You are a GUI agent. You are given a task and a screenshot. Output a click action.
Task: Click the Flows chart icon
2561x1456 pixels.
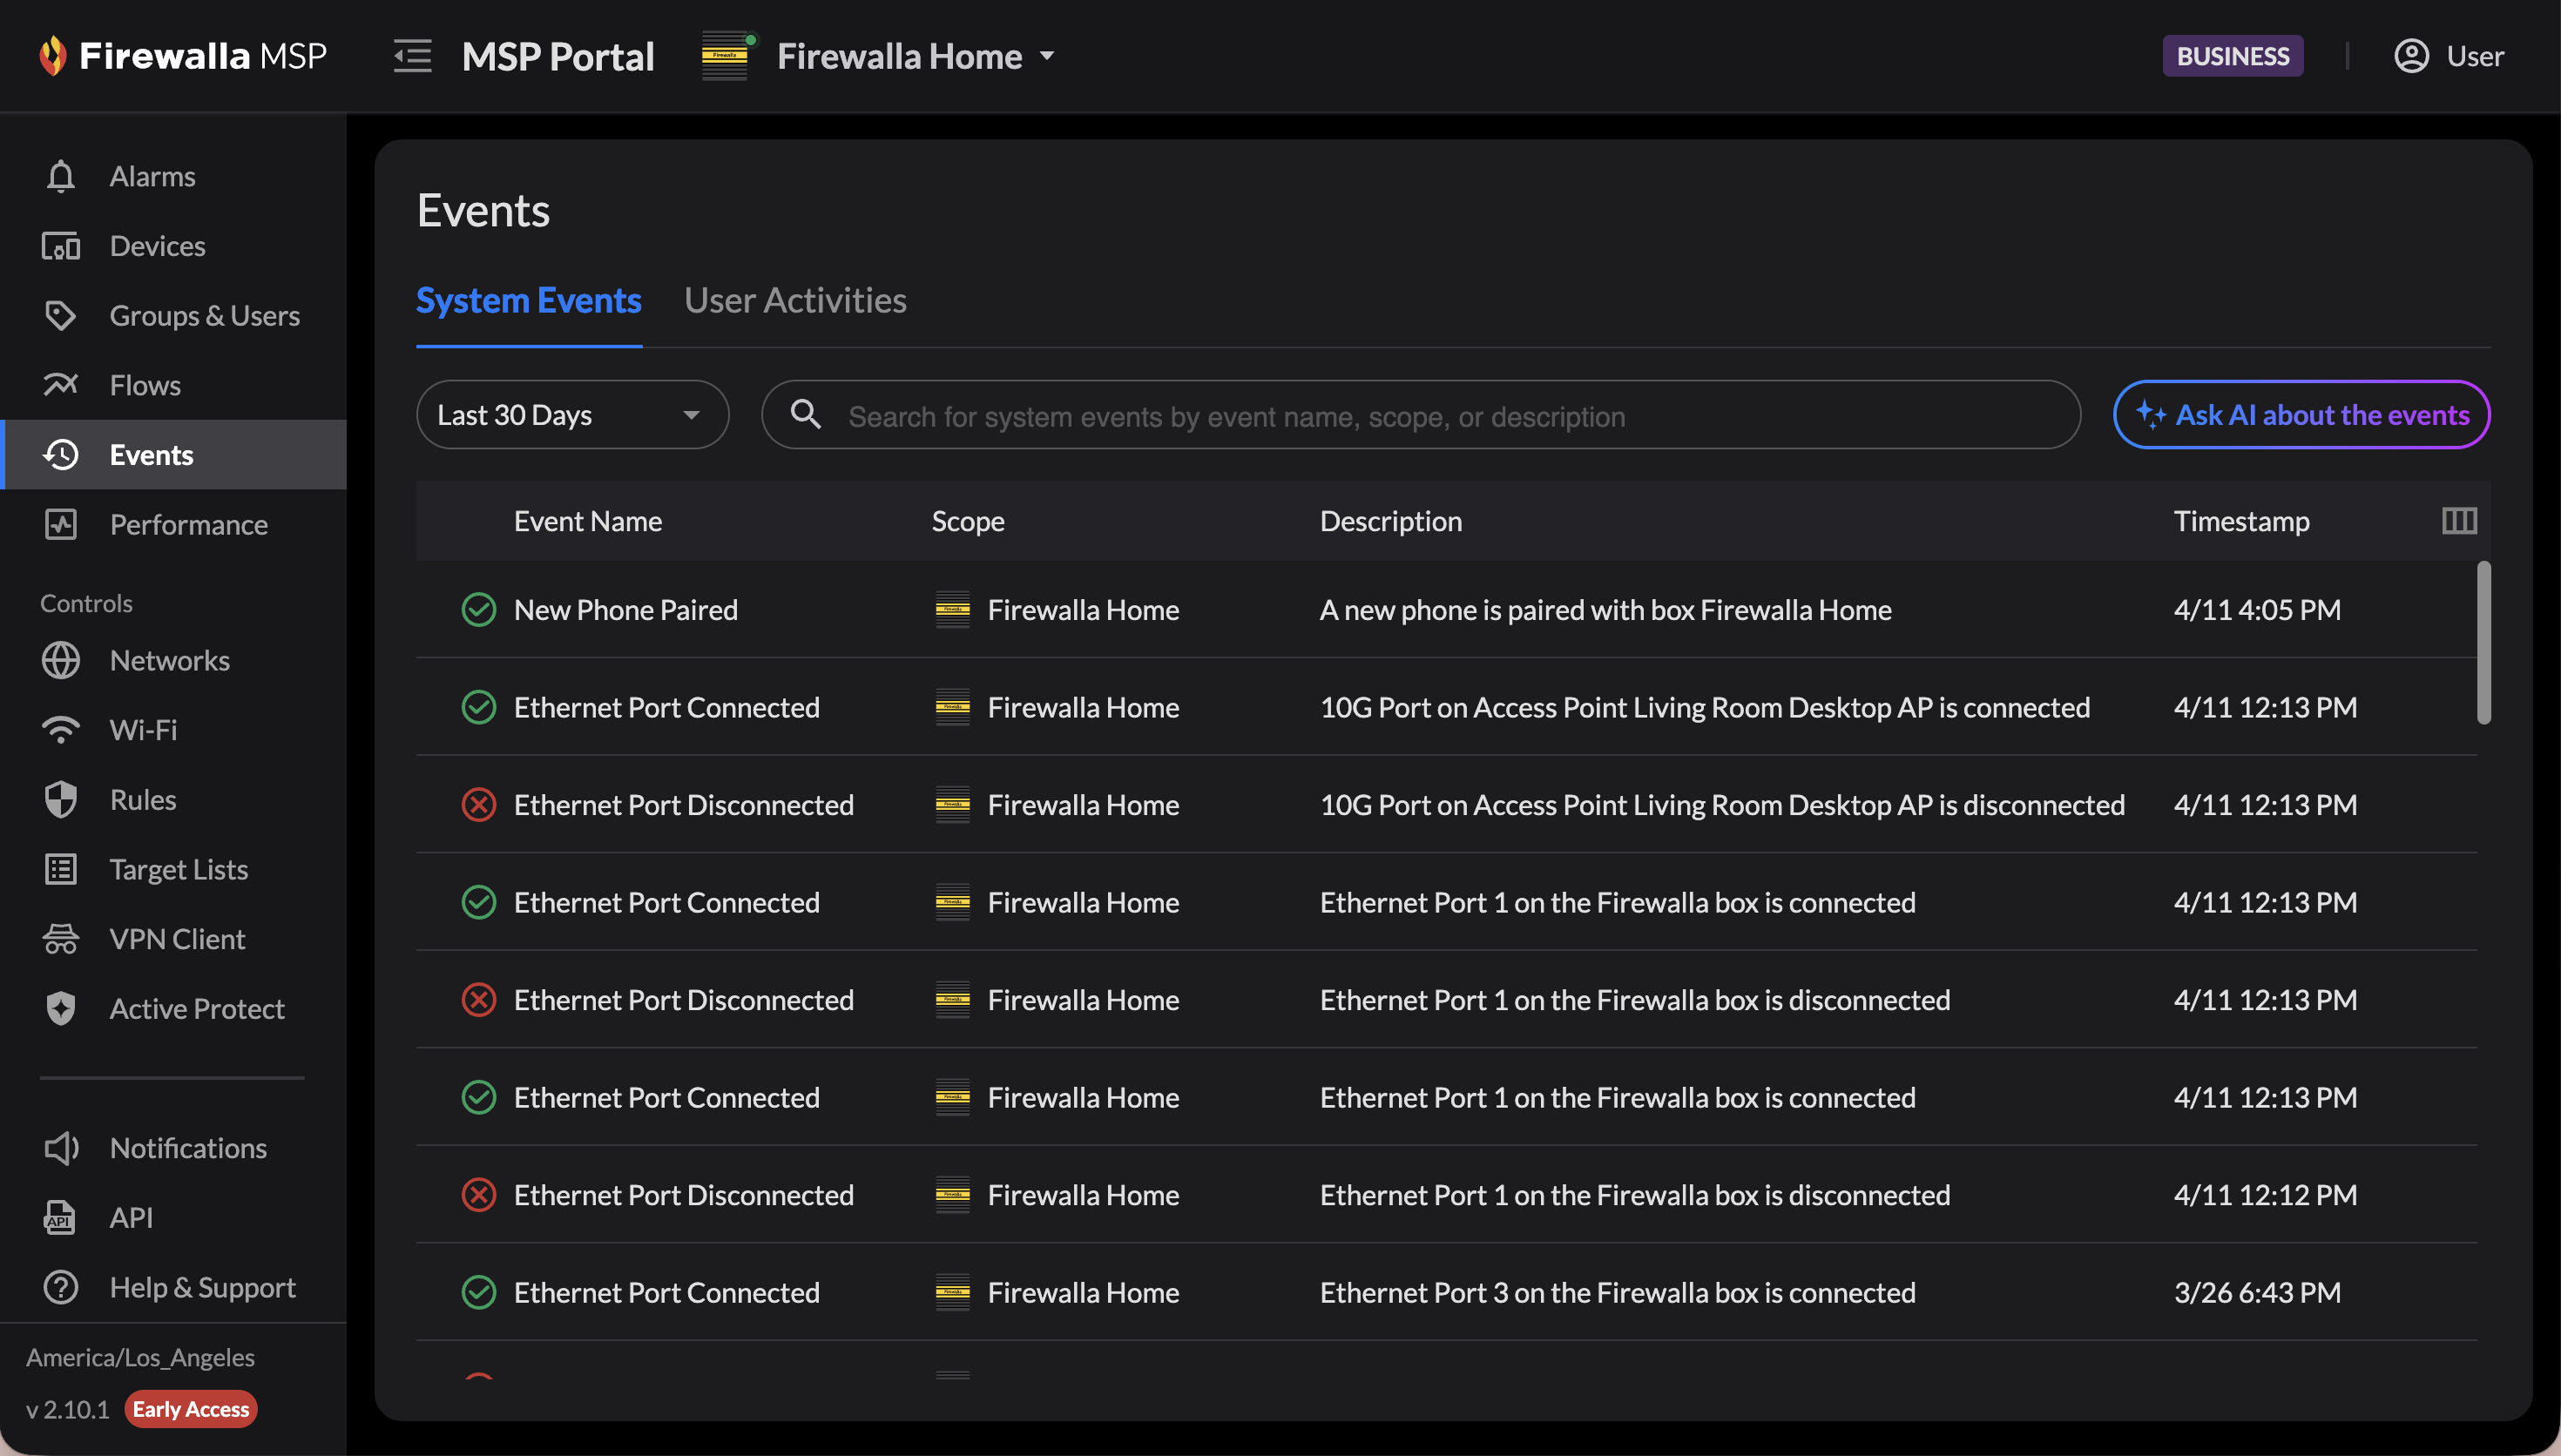click(60, 385)
